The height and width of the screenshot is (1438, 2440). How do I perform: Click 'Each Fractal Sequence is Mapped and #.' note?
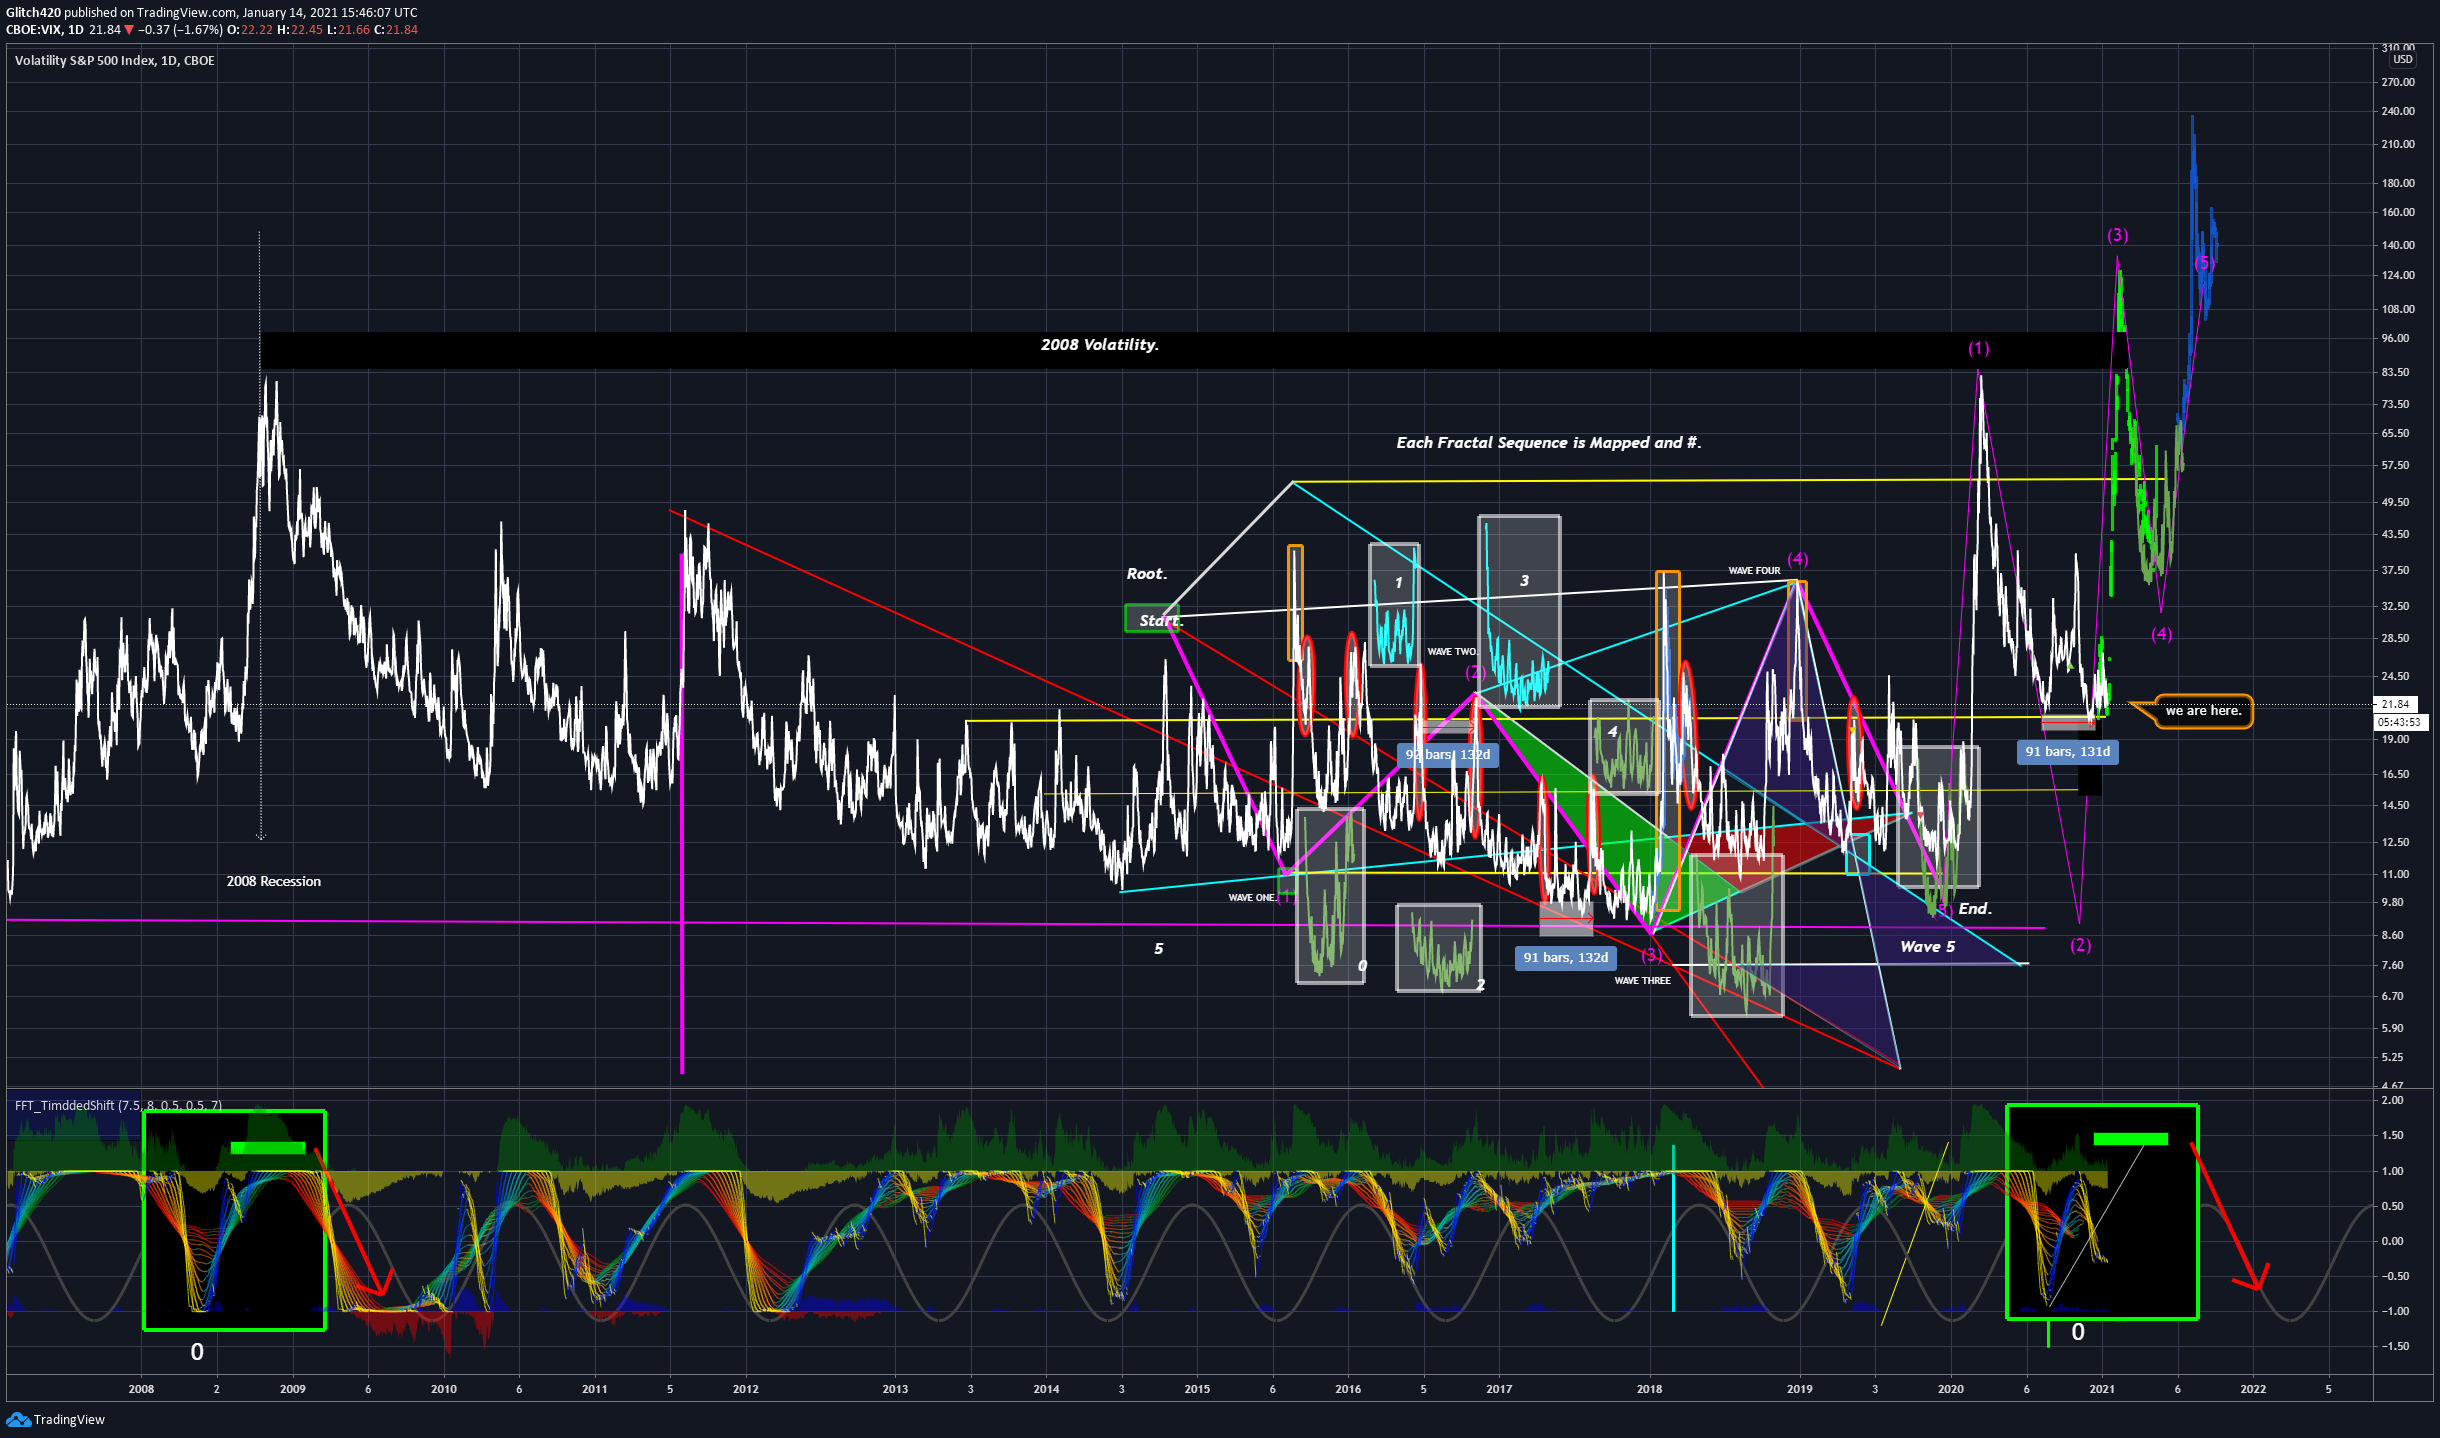(1548, 443)
